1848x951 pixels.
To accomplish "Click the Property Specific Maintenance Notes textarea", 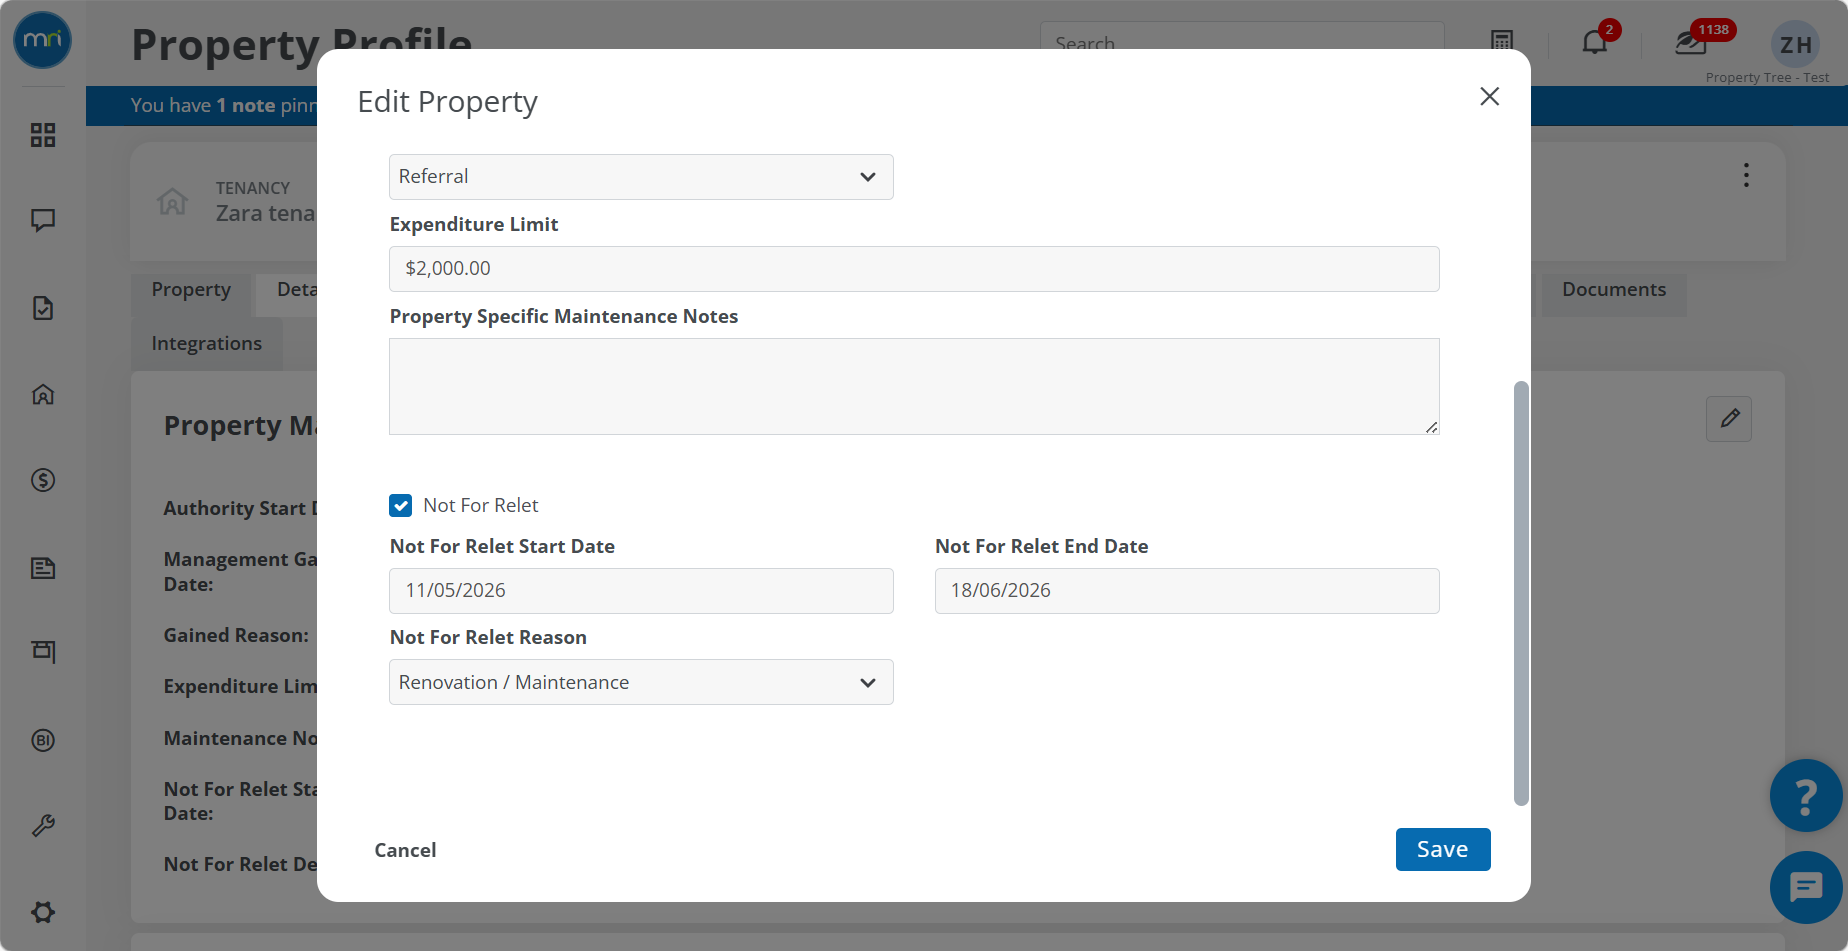I will pos(914,386).
